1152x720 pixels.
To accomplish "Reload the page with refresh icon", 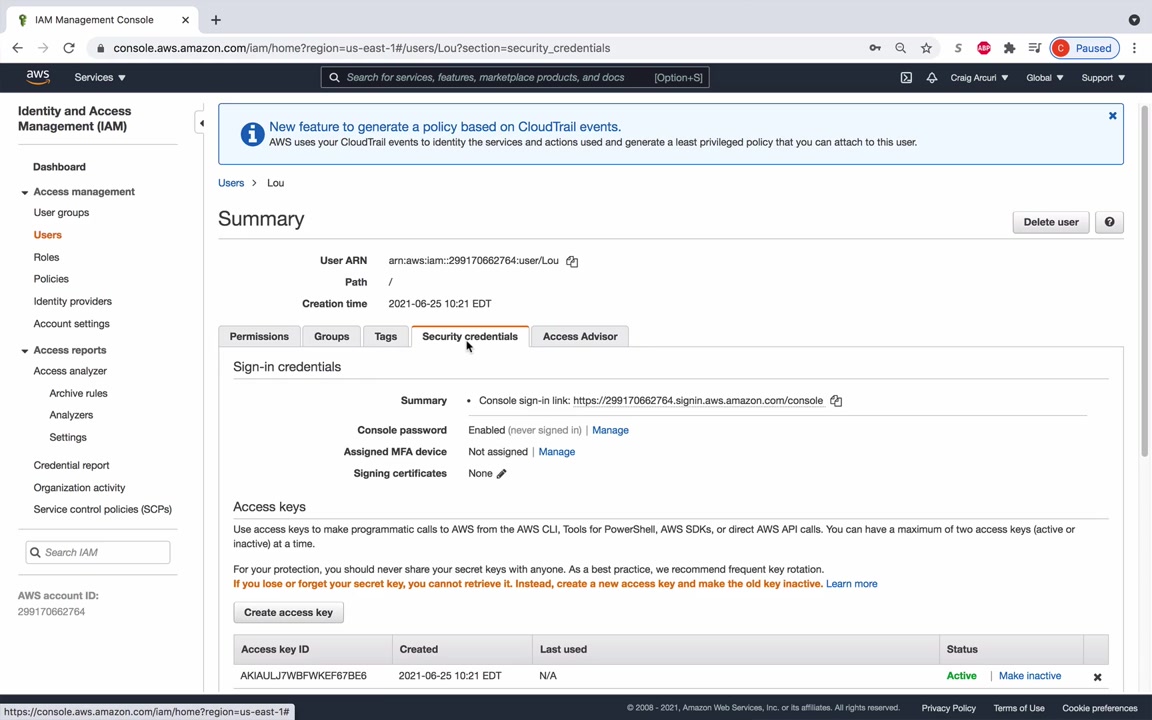I will click(x=69, y=48).
